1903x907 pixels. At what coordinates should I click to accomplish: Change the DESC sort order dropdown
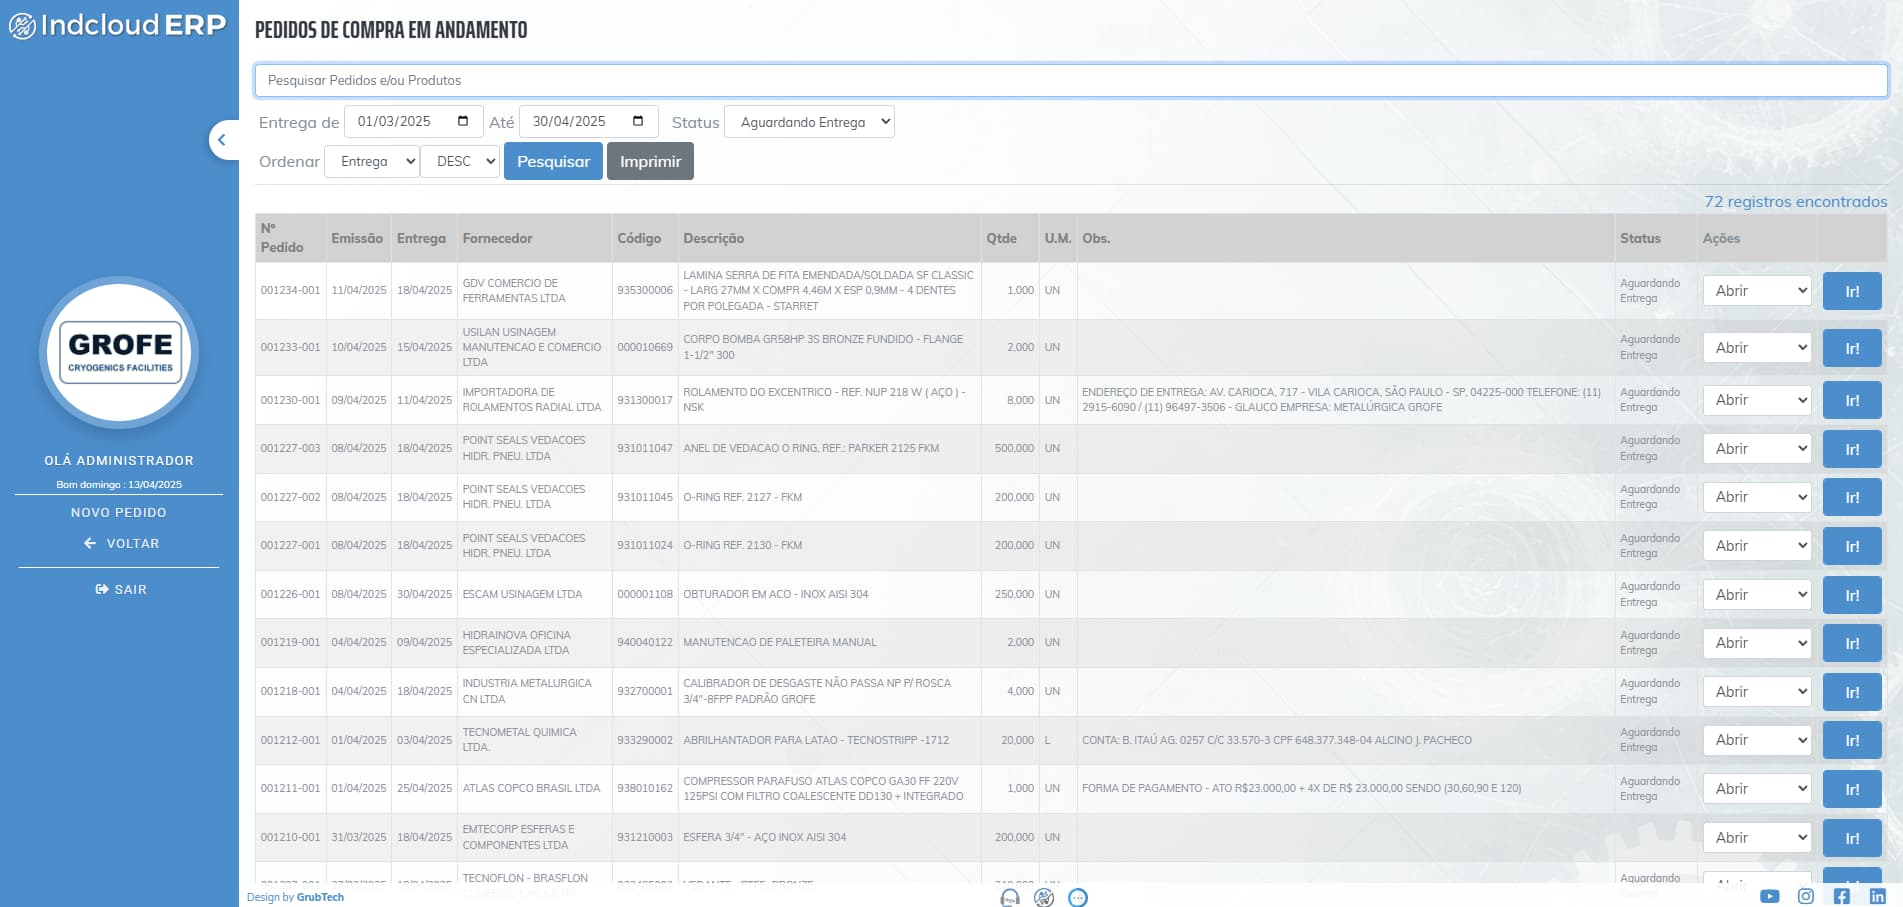pos(460,161)
